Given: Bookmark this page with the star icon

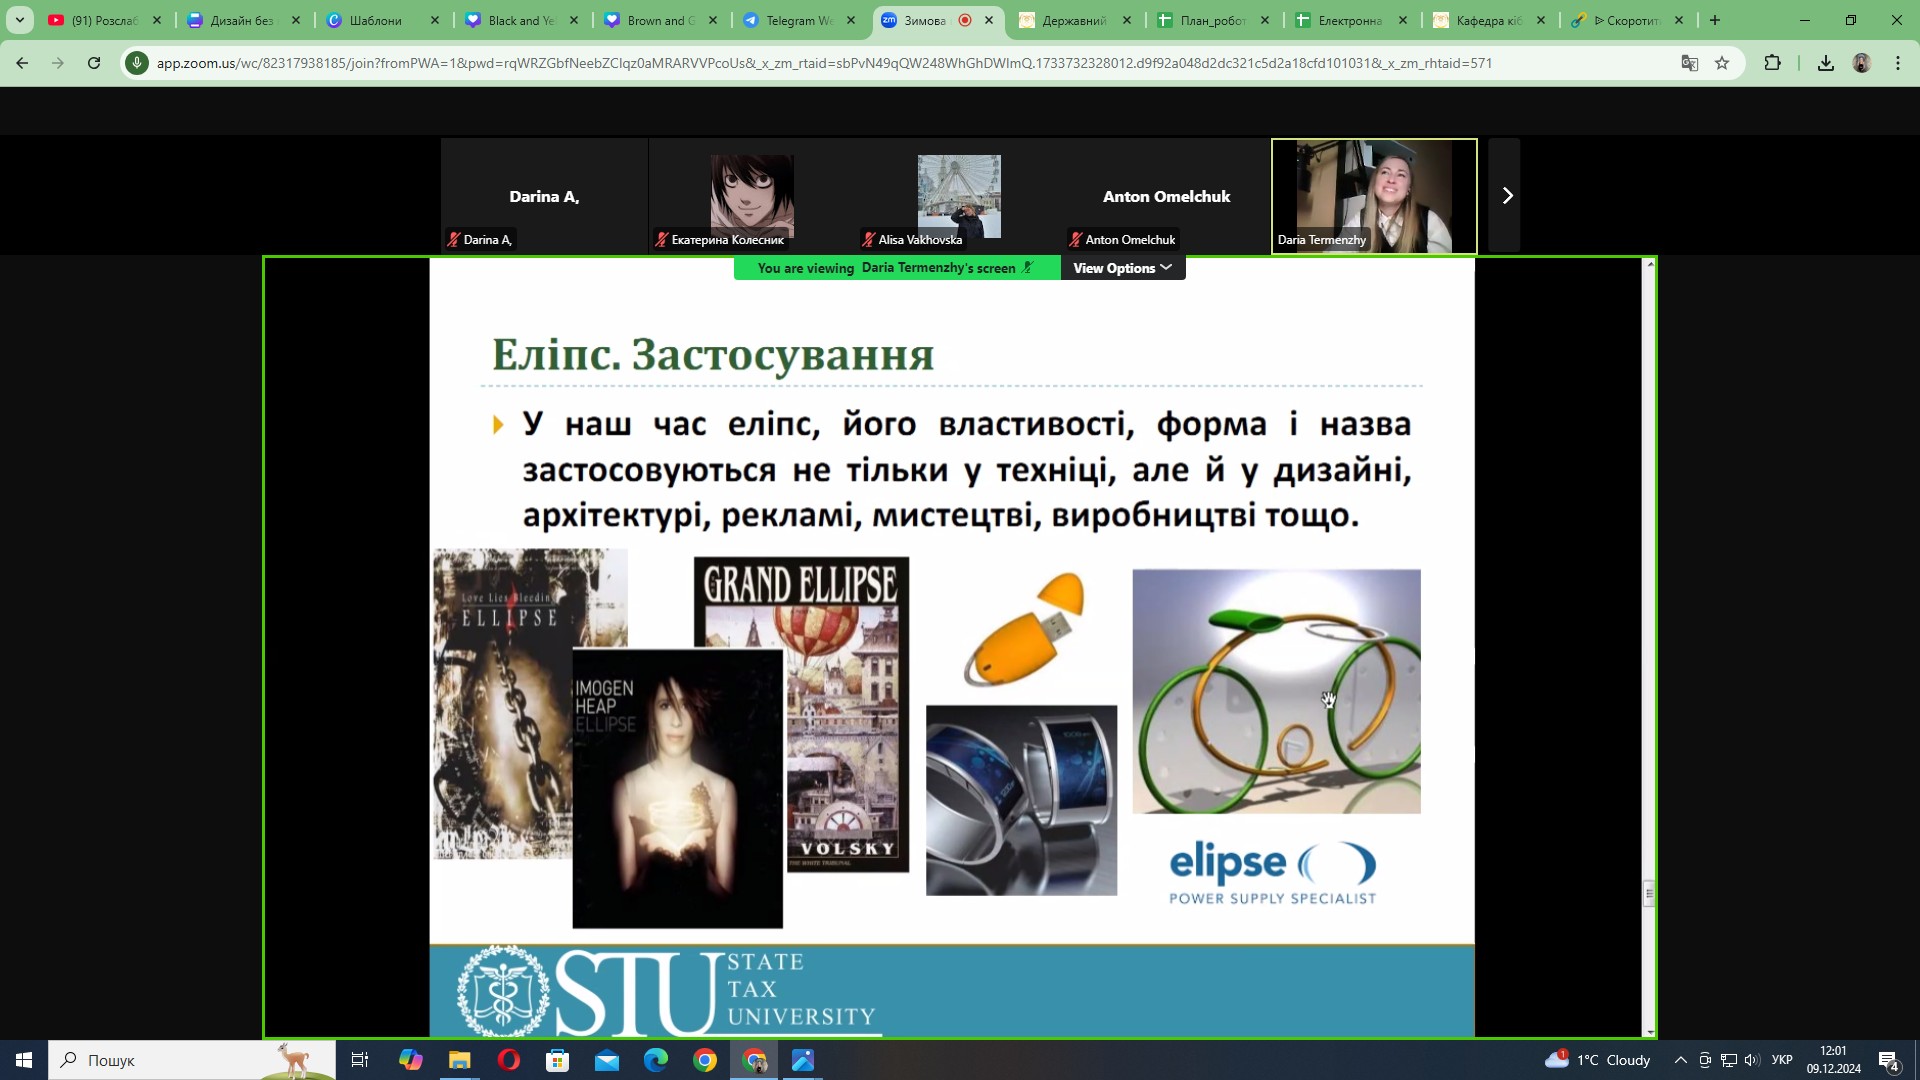Looking at the screenshot, I should [x=1722, y=63].
